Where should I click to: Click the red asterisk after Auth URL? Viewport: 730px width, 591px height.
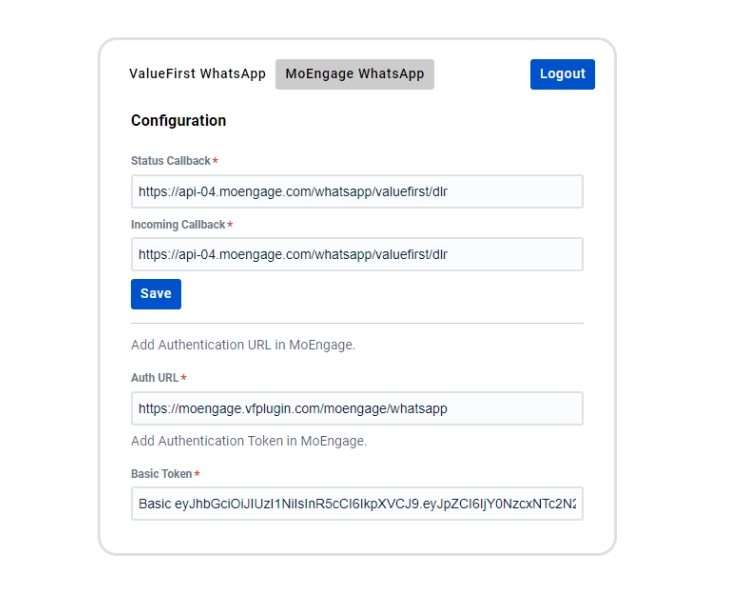click(x=184, y=378)
